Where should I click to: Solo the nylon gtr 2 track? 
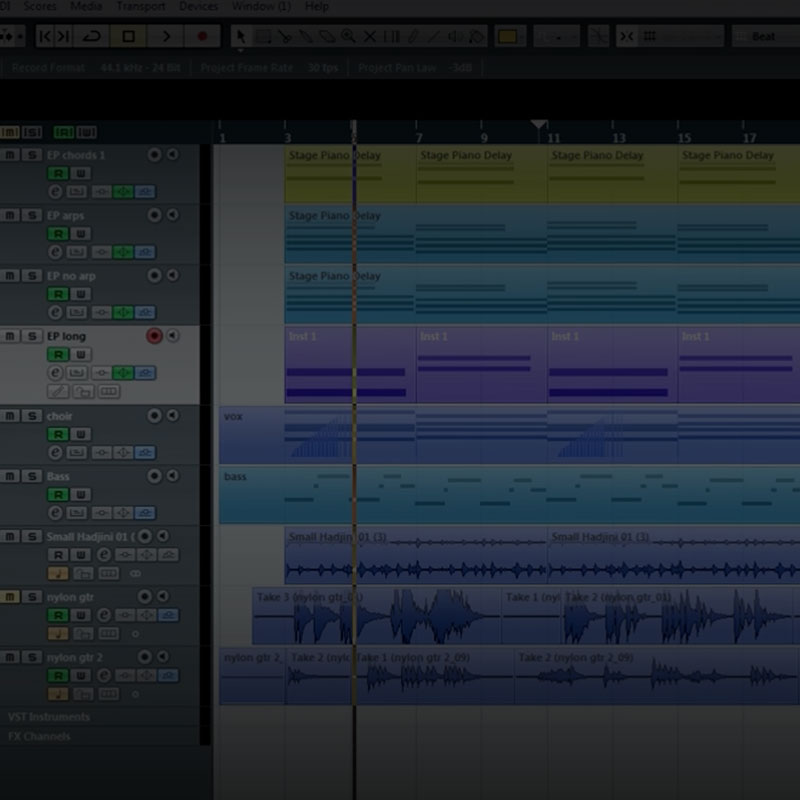pos(32,657)
